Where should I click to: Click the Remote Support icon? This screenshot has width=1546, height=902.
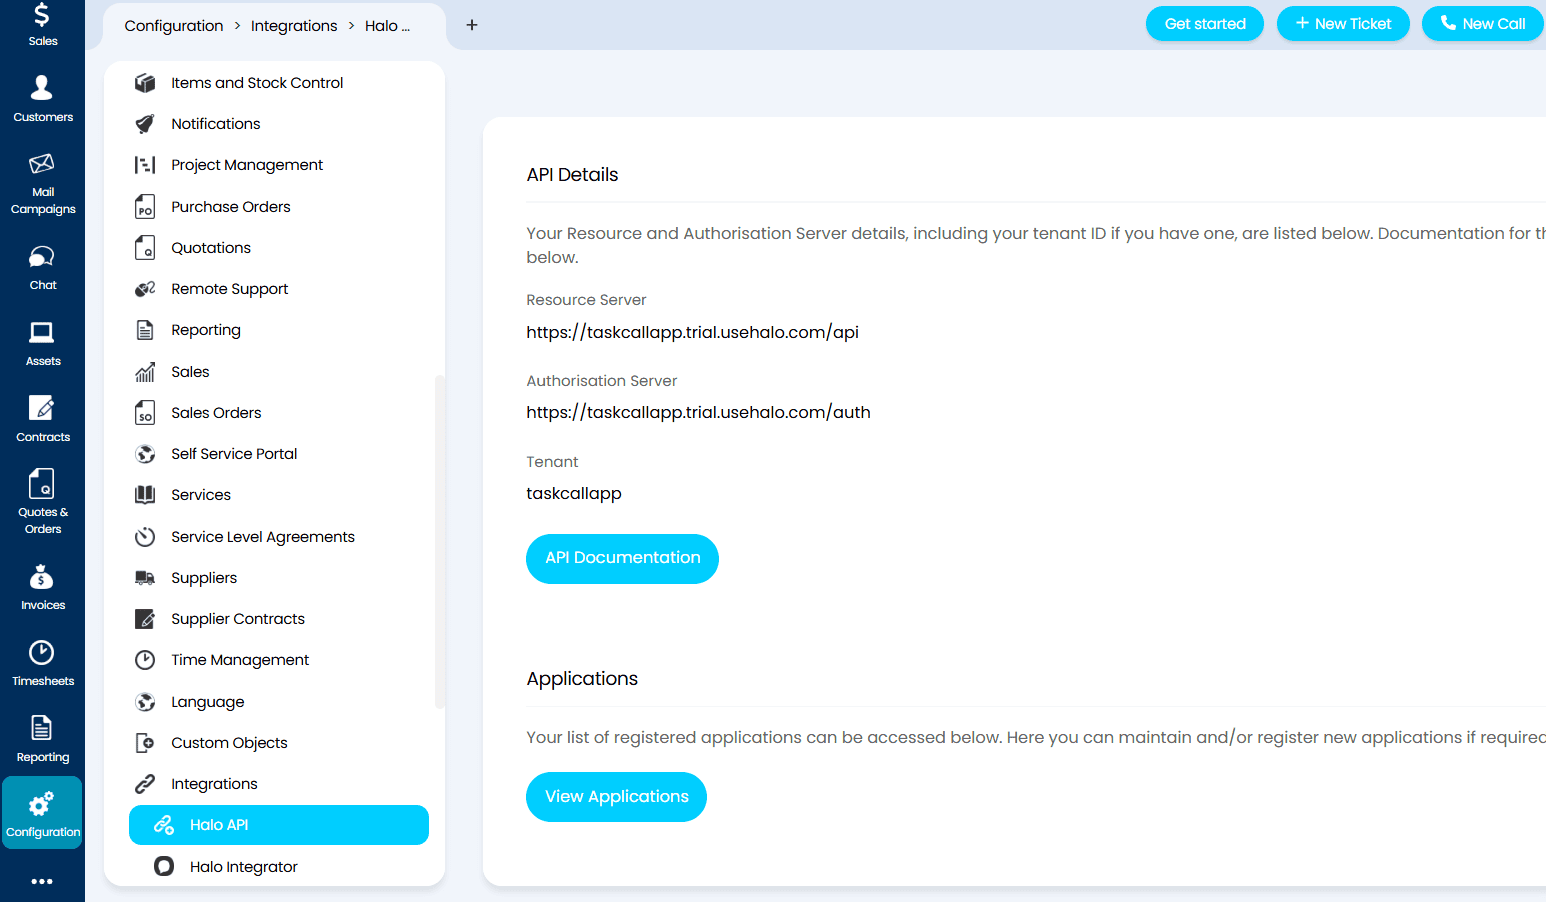145,289
